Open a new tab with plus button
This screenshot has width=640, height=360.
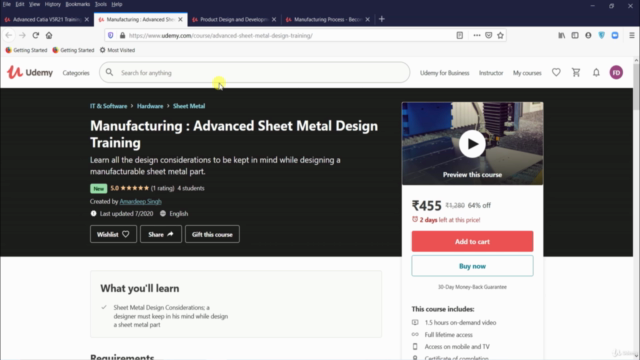click(382, 19)
